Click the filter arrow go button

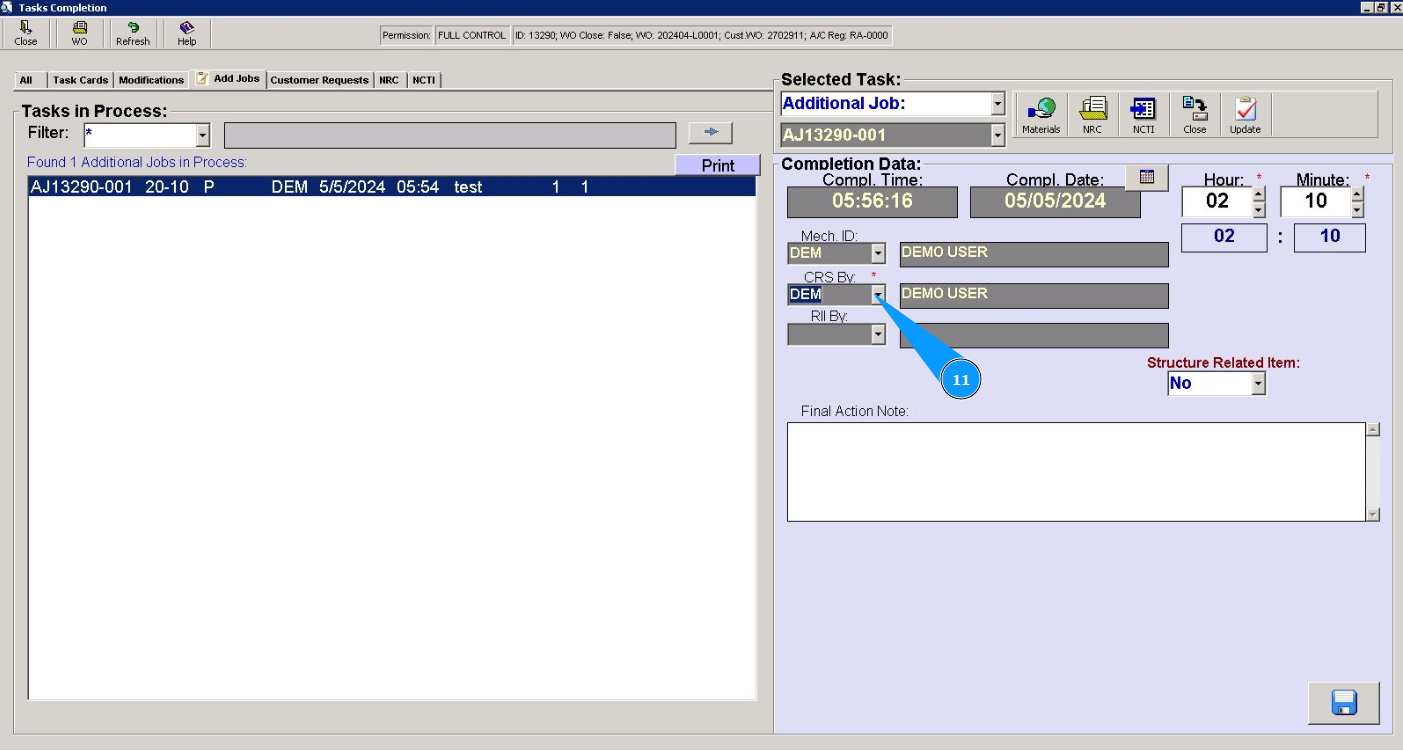tap(711, 133)
